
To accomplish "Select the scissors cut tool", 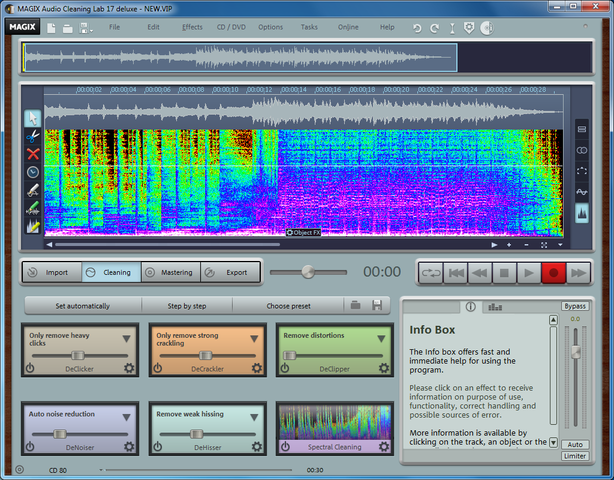I will (33, 136).
